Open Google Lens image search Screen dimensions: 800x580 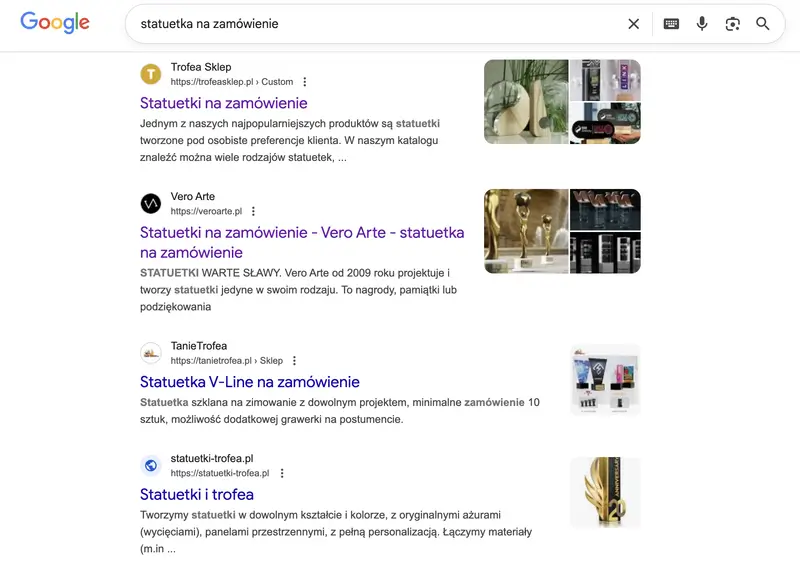(734, 23)
